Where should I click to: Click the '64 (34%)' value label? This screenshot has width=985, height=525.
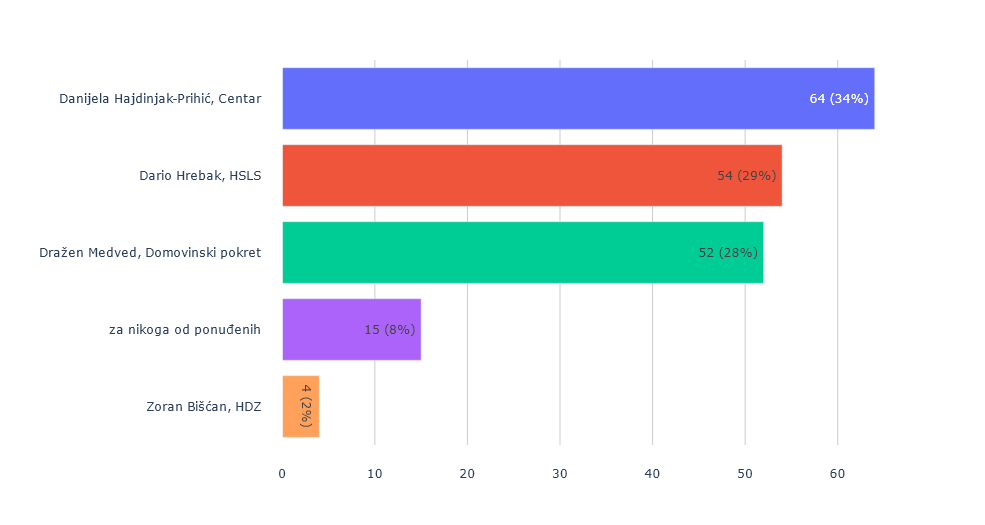(839, 99)
